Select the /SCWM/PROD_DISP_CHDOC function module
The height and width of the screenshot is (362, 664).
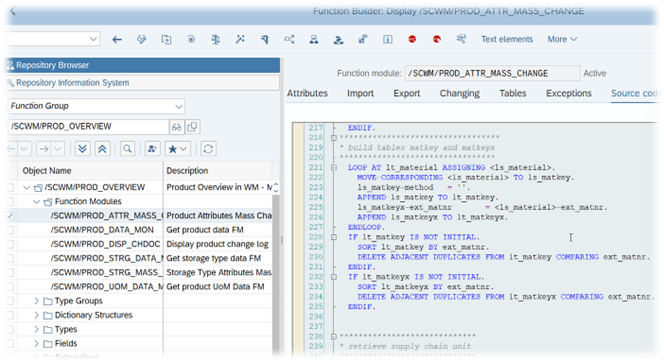(105, 244)
